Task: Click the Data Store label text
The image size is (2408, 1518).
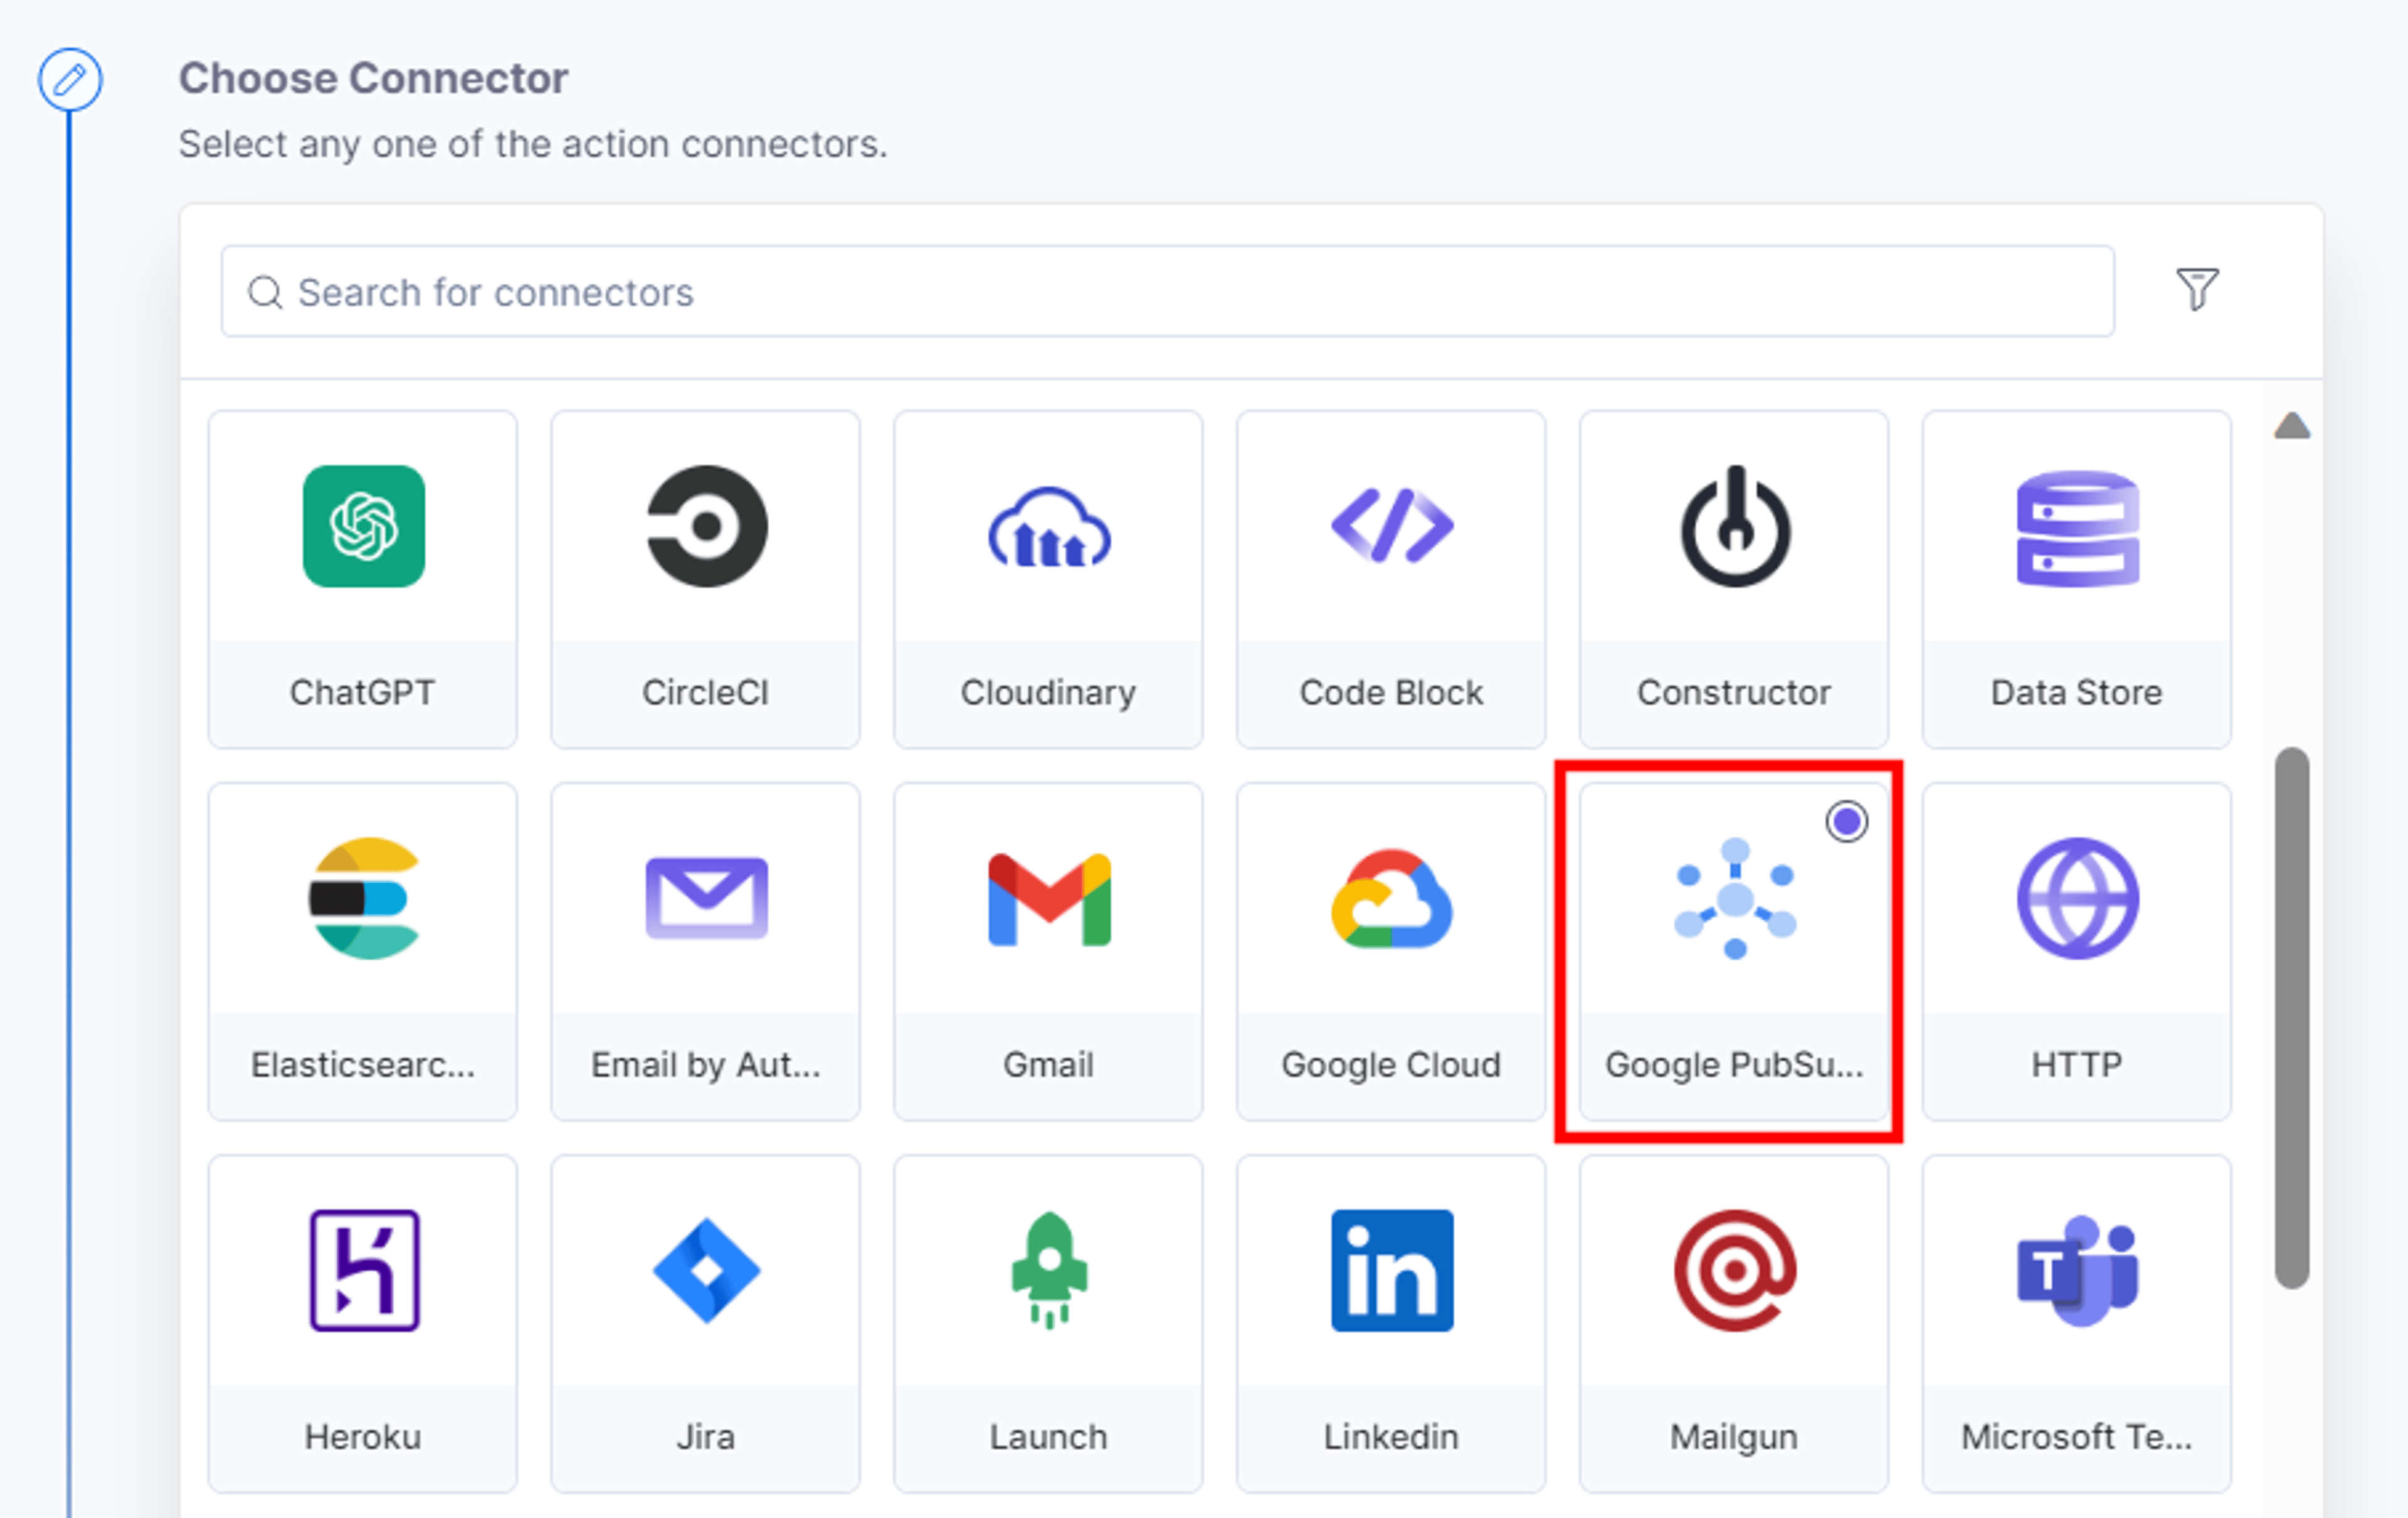Action: [2077, 692]
